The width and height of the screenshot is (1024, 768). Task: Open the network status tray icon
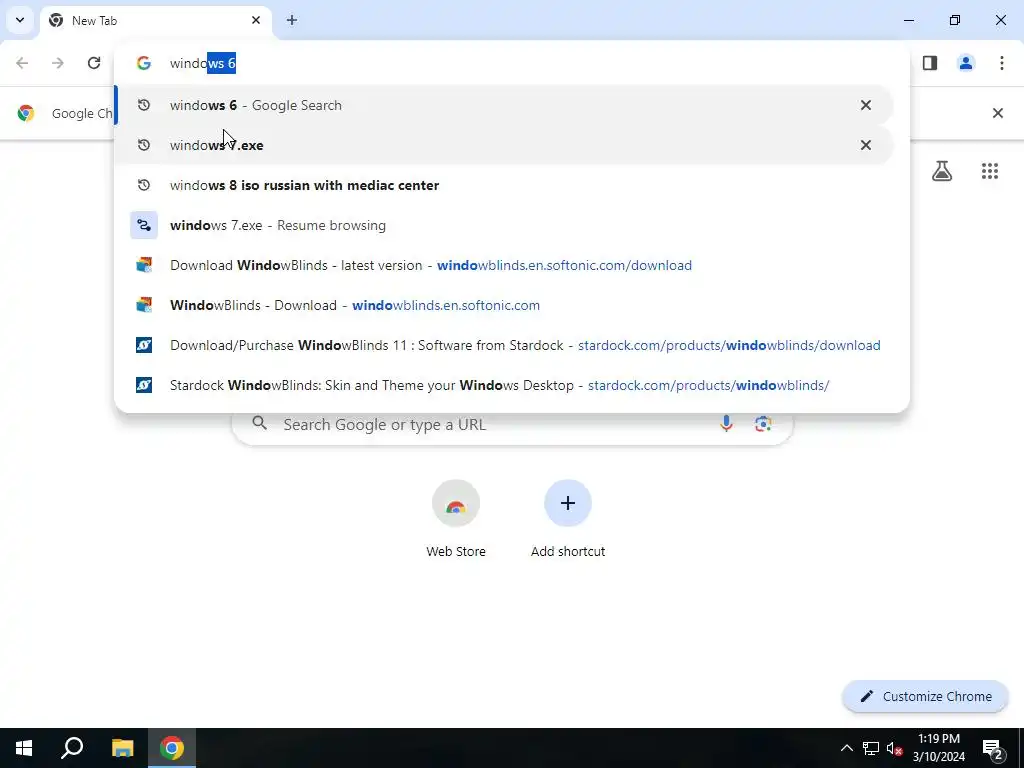871,748
